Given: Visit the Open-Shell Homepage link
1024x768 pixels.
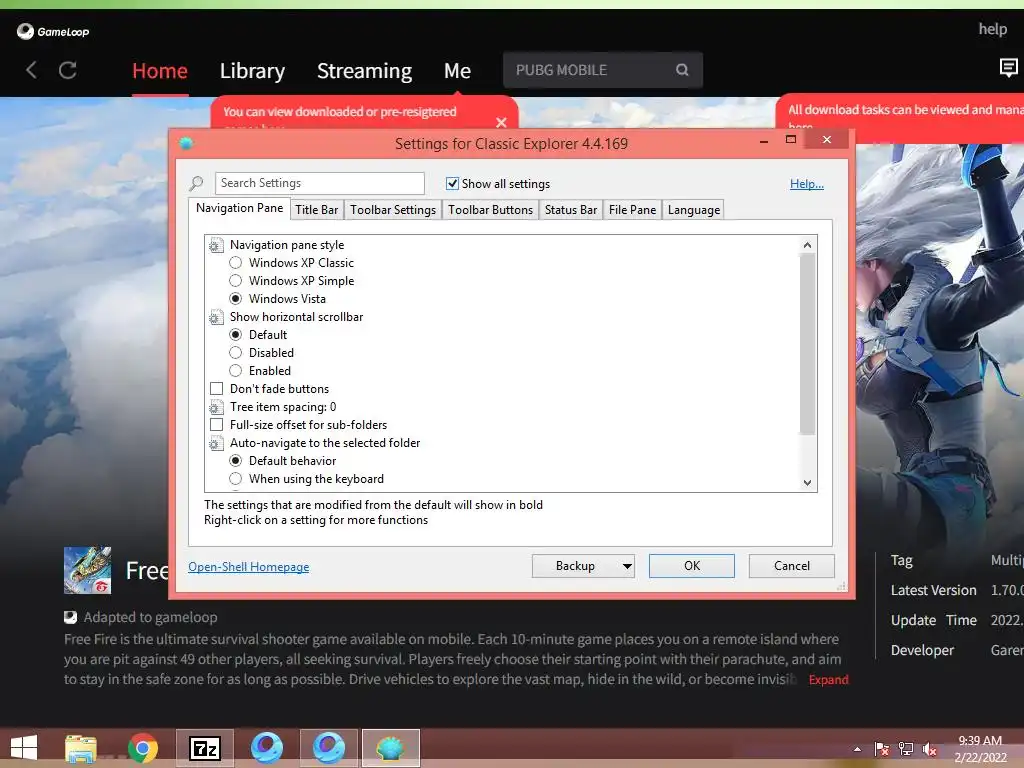Looking at the screenshot, I should (x=249, y=567).
